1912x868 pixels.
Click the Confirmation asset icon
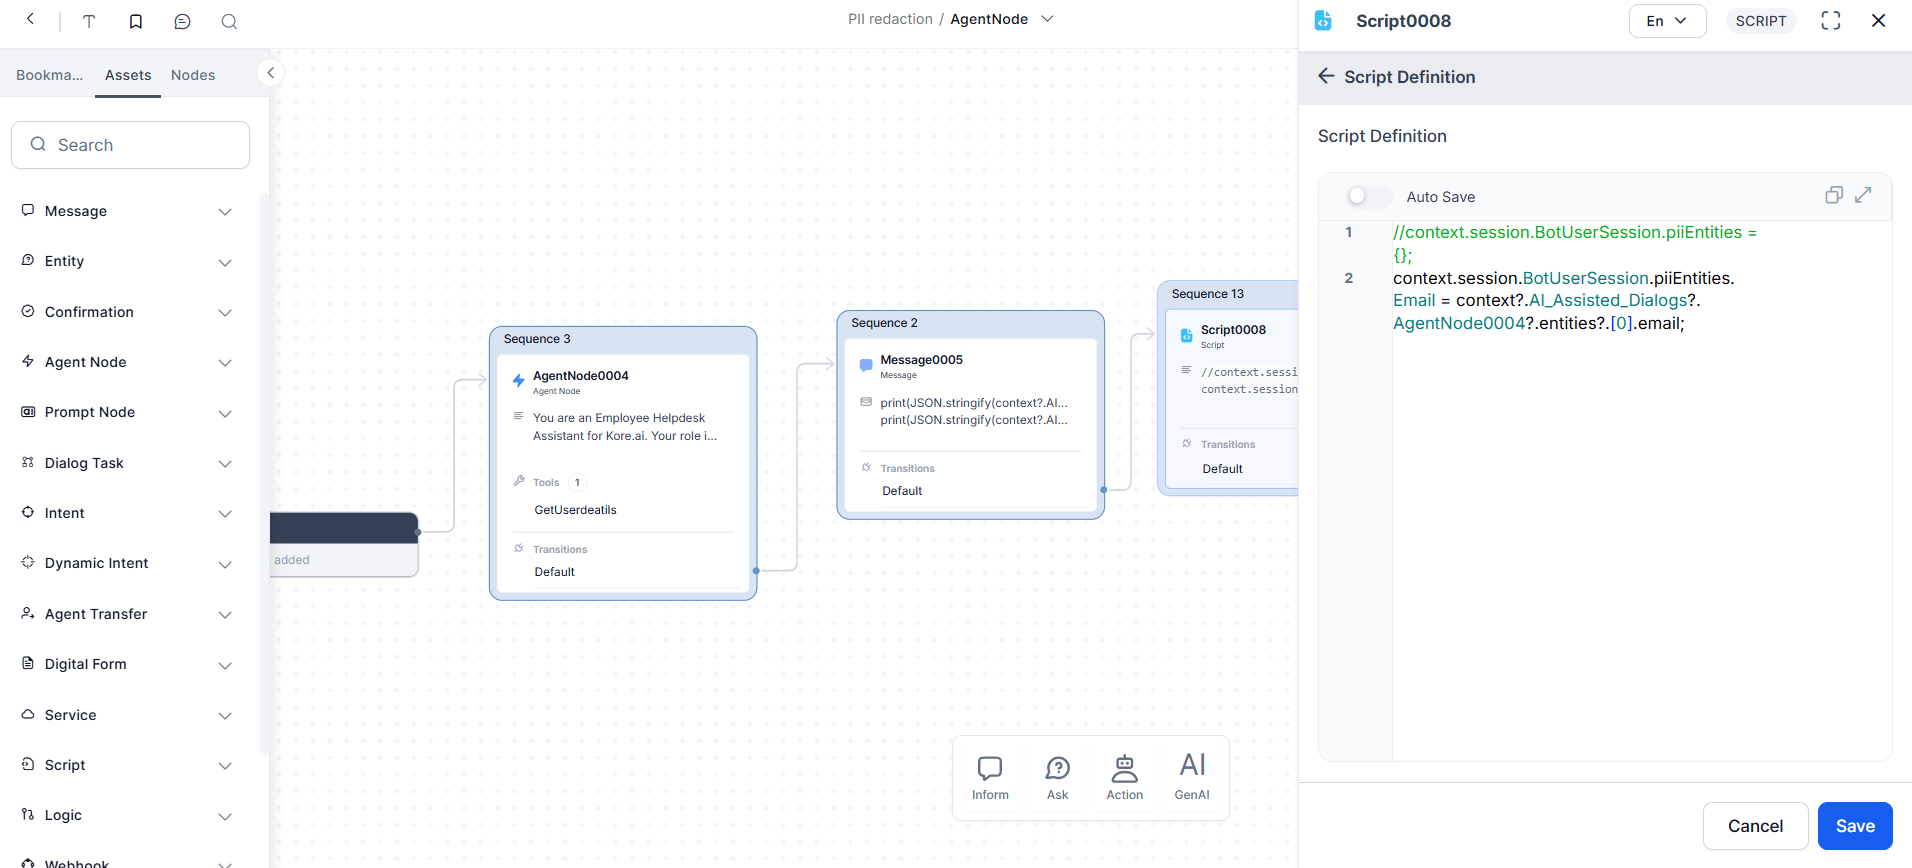[x=28, y=311]
